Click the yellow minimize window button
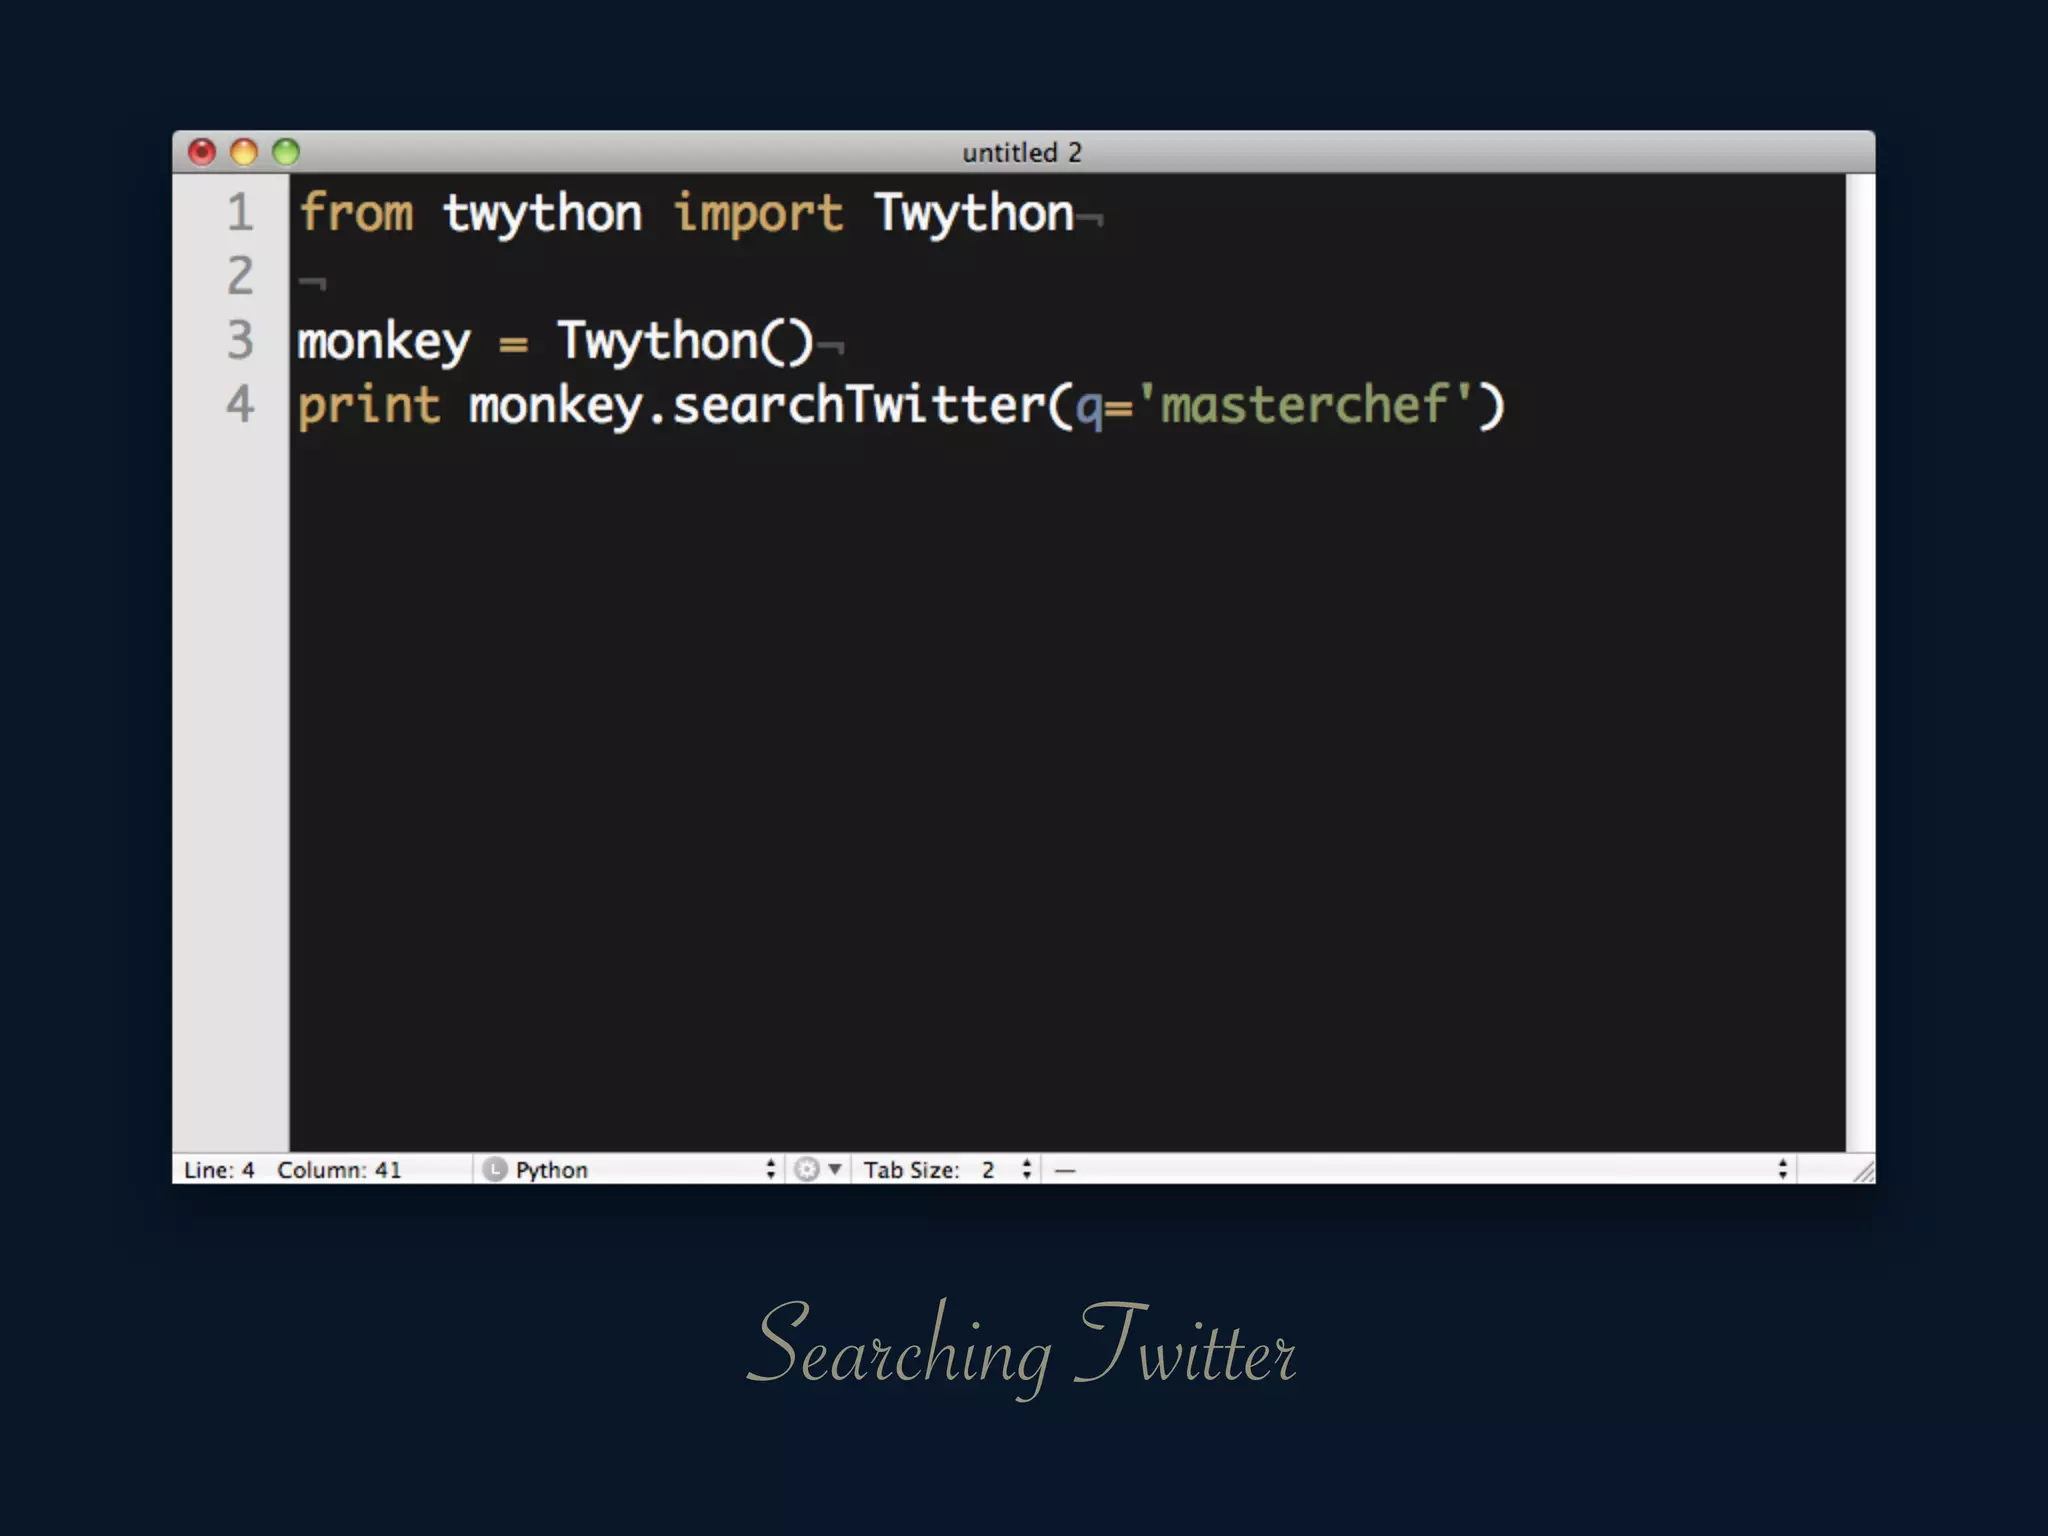 244,152
